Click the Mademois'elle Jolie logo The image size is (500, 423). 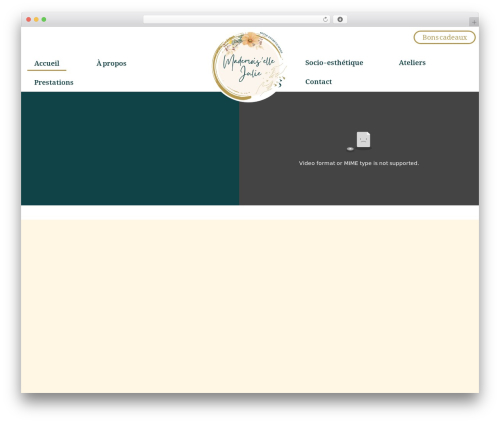click(249, 67)
